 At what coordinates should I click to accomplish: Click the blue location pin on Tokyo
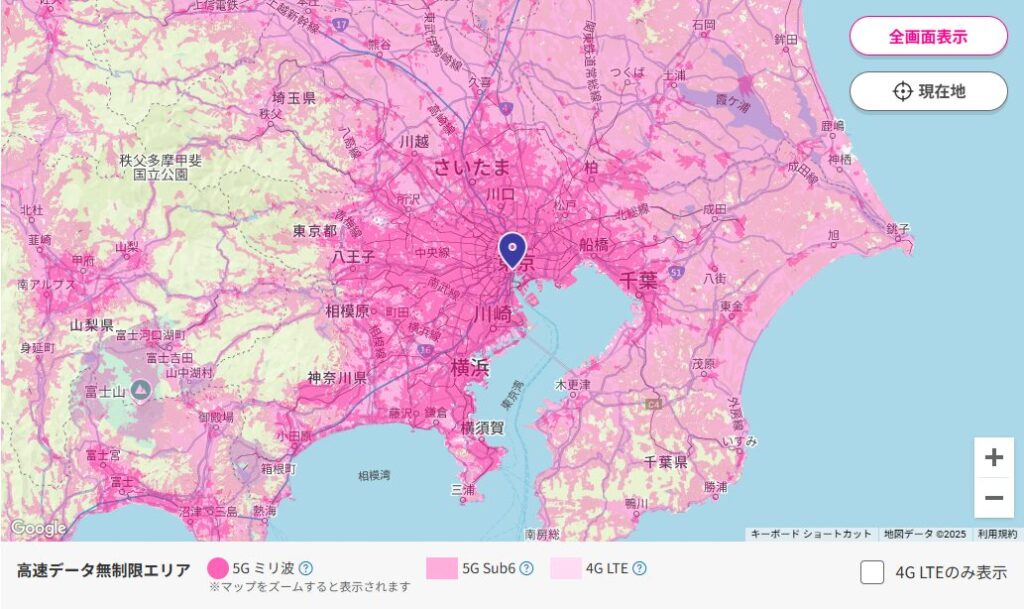coord(513,251)
